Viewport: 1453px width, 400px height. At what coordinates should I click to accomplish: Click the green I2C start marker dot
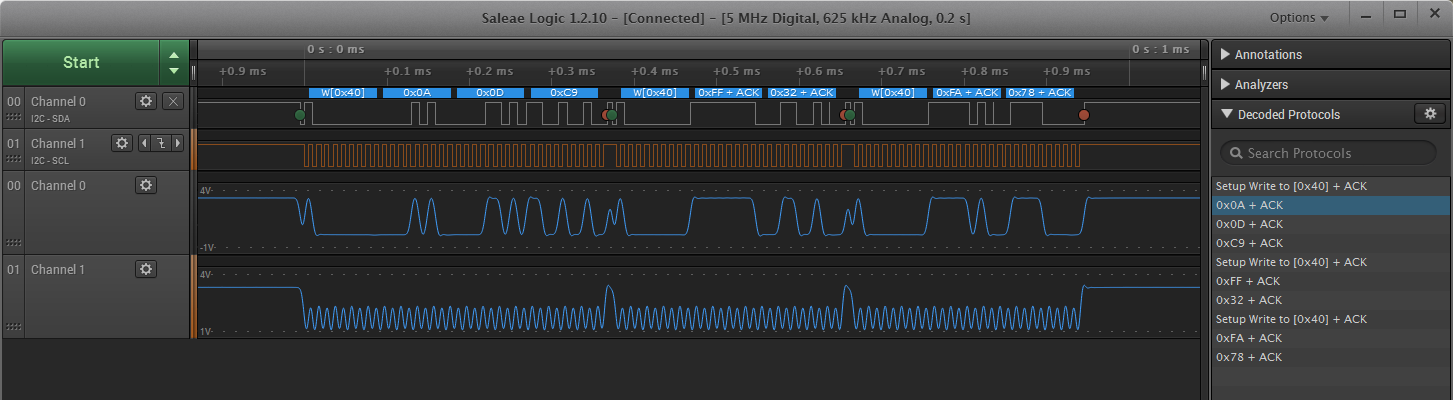coord(300,115)
